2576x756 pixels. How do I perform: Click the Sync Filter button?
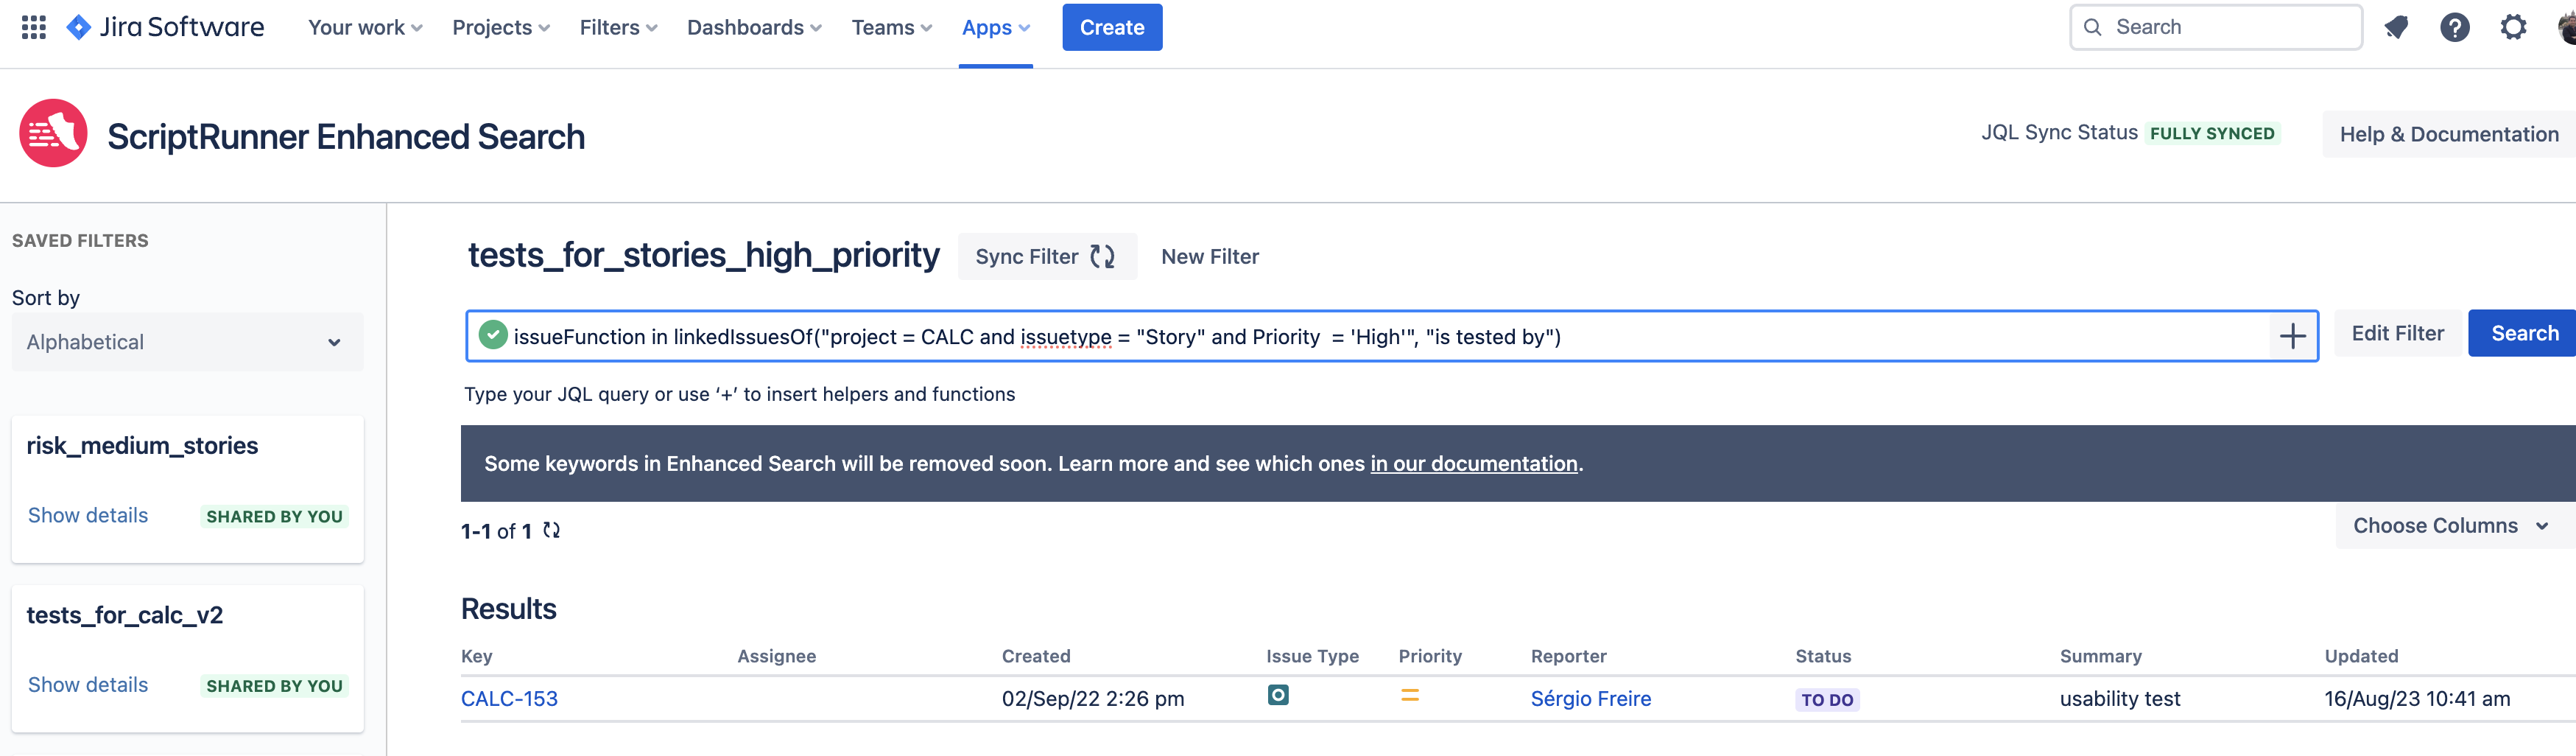tap(1047, 257)
